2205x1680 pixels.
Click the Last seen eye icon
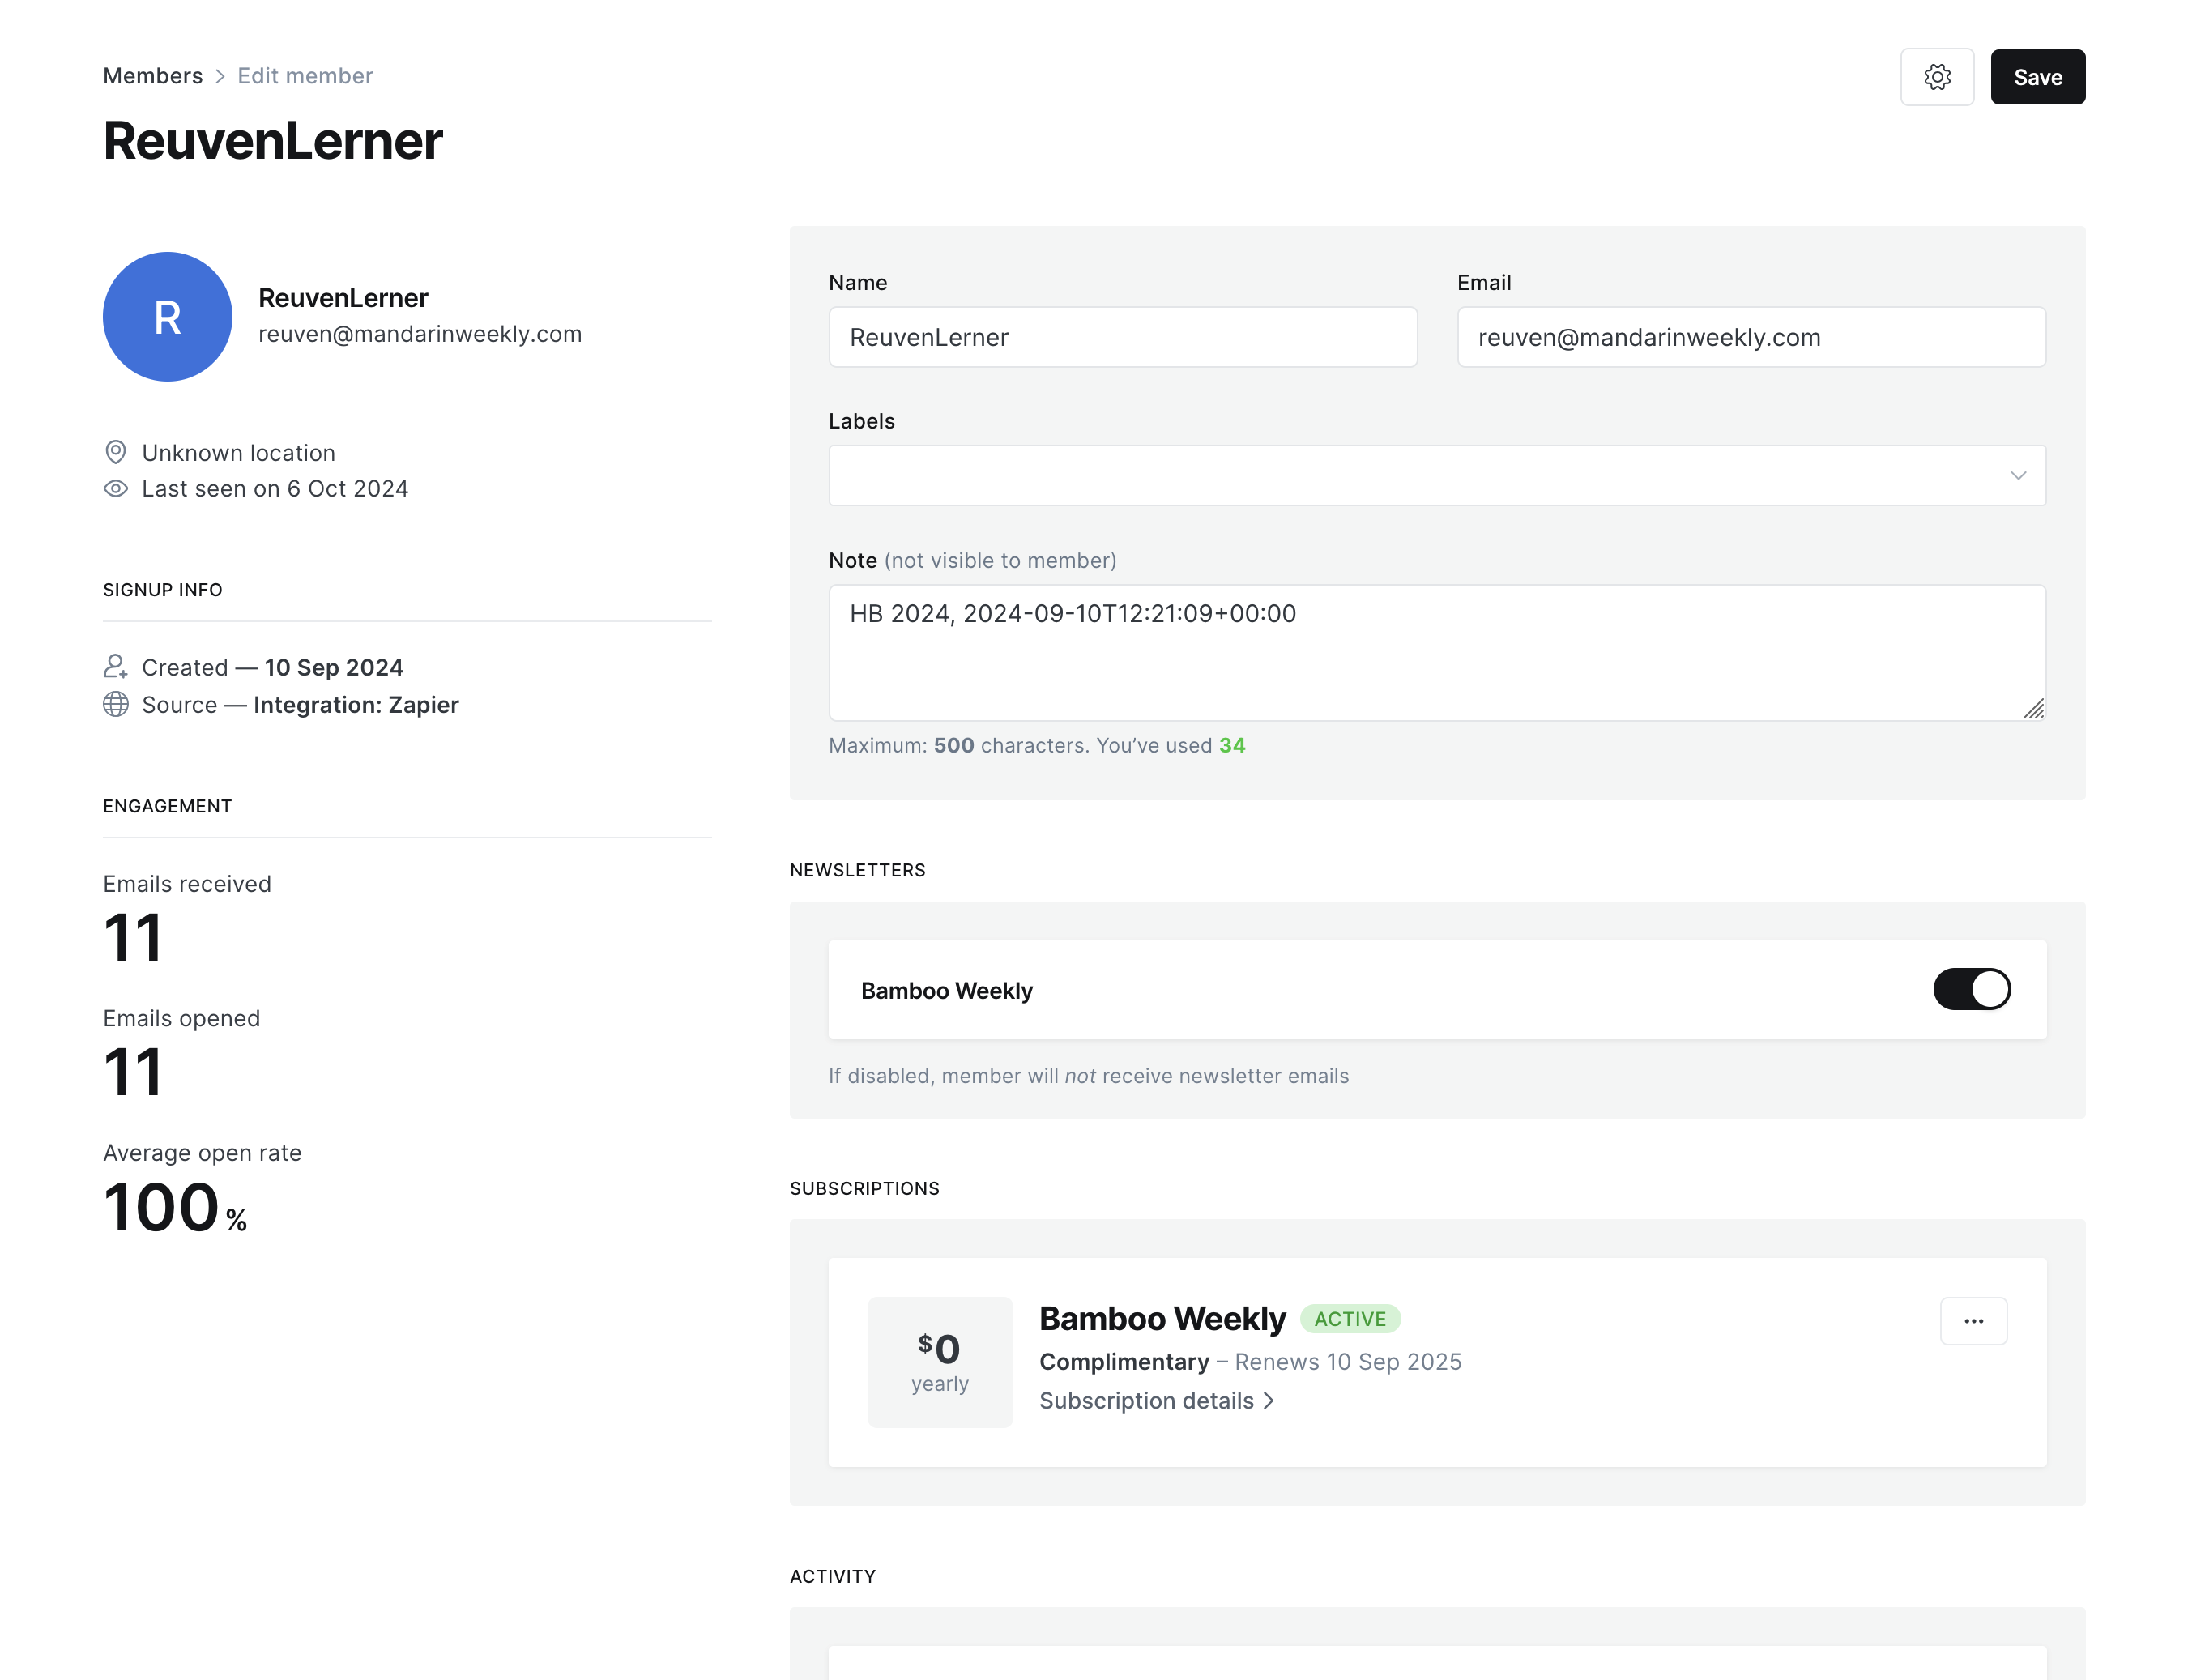tap(116, 489)
